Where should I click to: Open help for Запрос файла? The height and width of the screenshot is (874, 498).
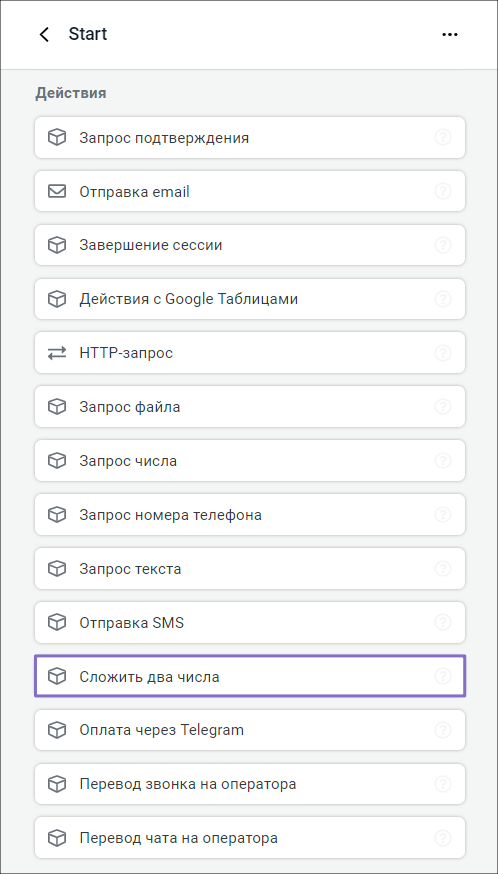click(x=443, y=407)
